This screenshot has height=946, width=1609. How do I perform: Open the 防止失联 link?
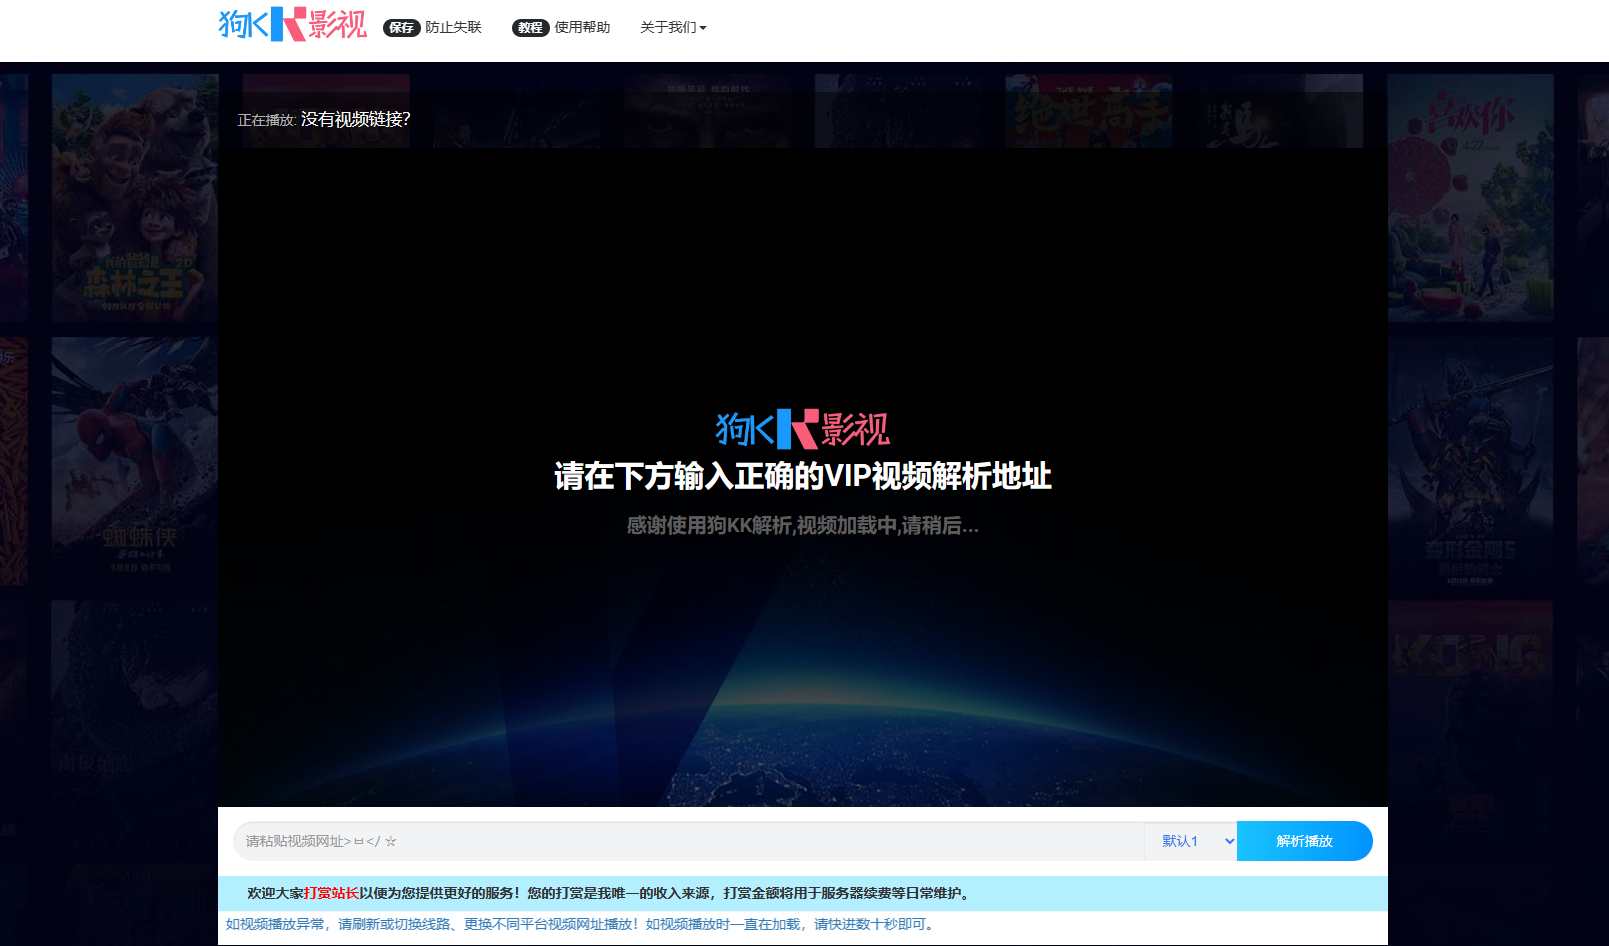coord(453,28)
